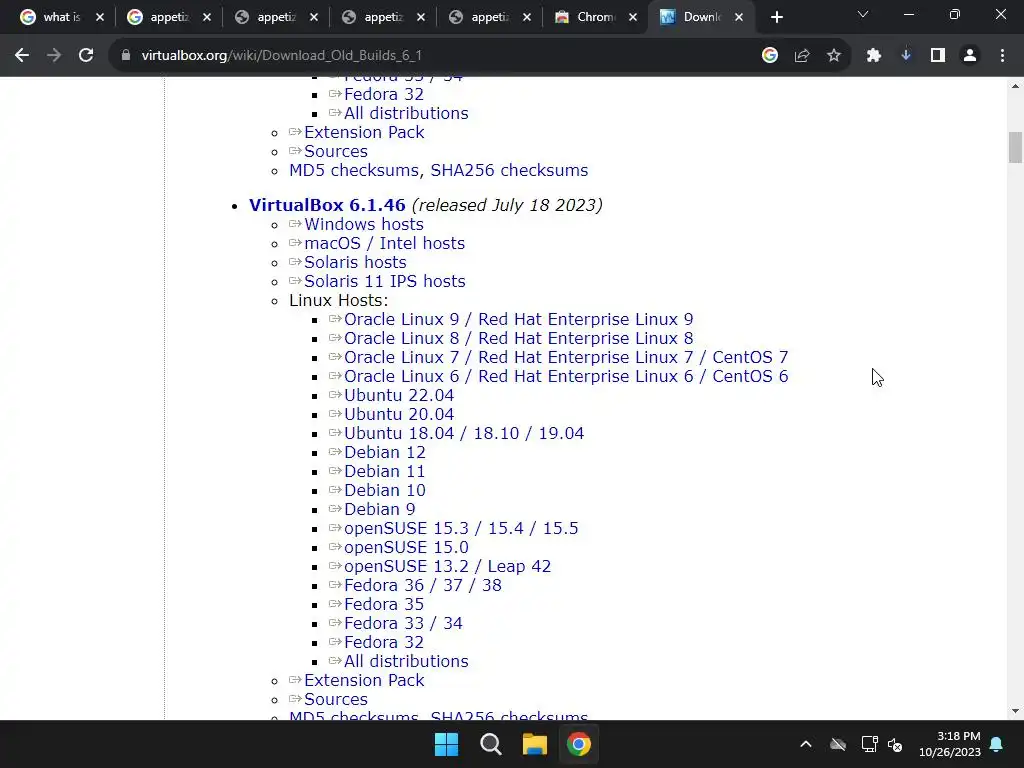Share this page via address bar icon
1024x768 pixels.
pos(802,56)
